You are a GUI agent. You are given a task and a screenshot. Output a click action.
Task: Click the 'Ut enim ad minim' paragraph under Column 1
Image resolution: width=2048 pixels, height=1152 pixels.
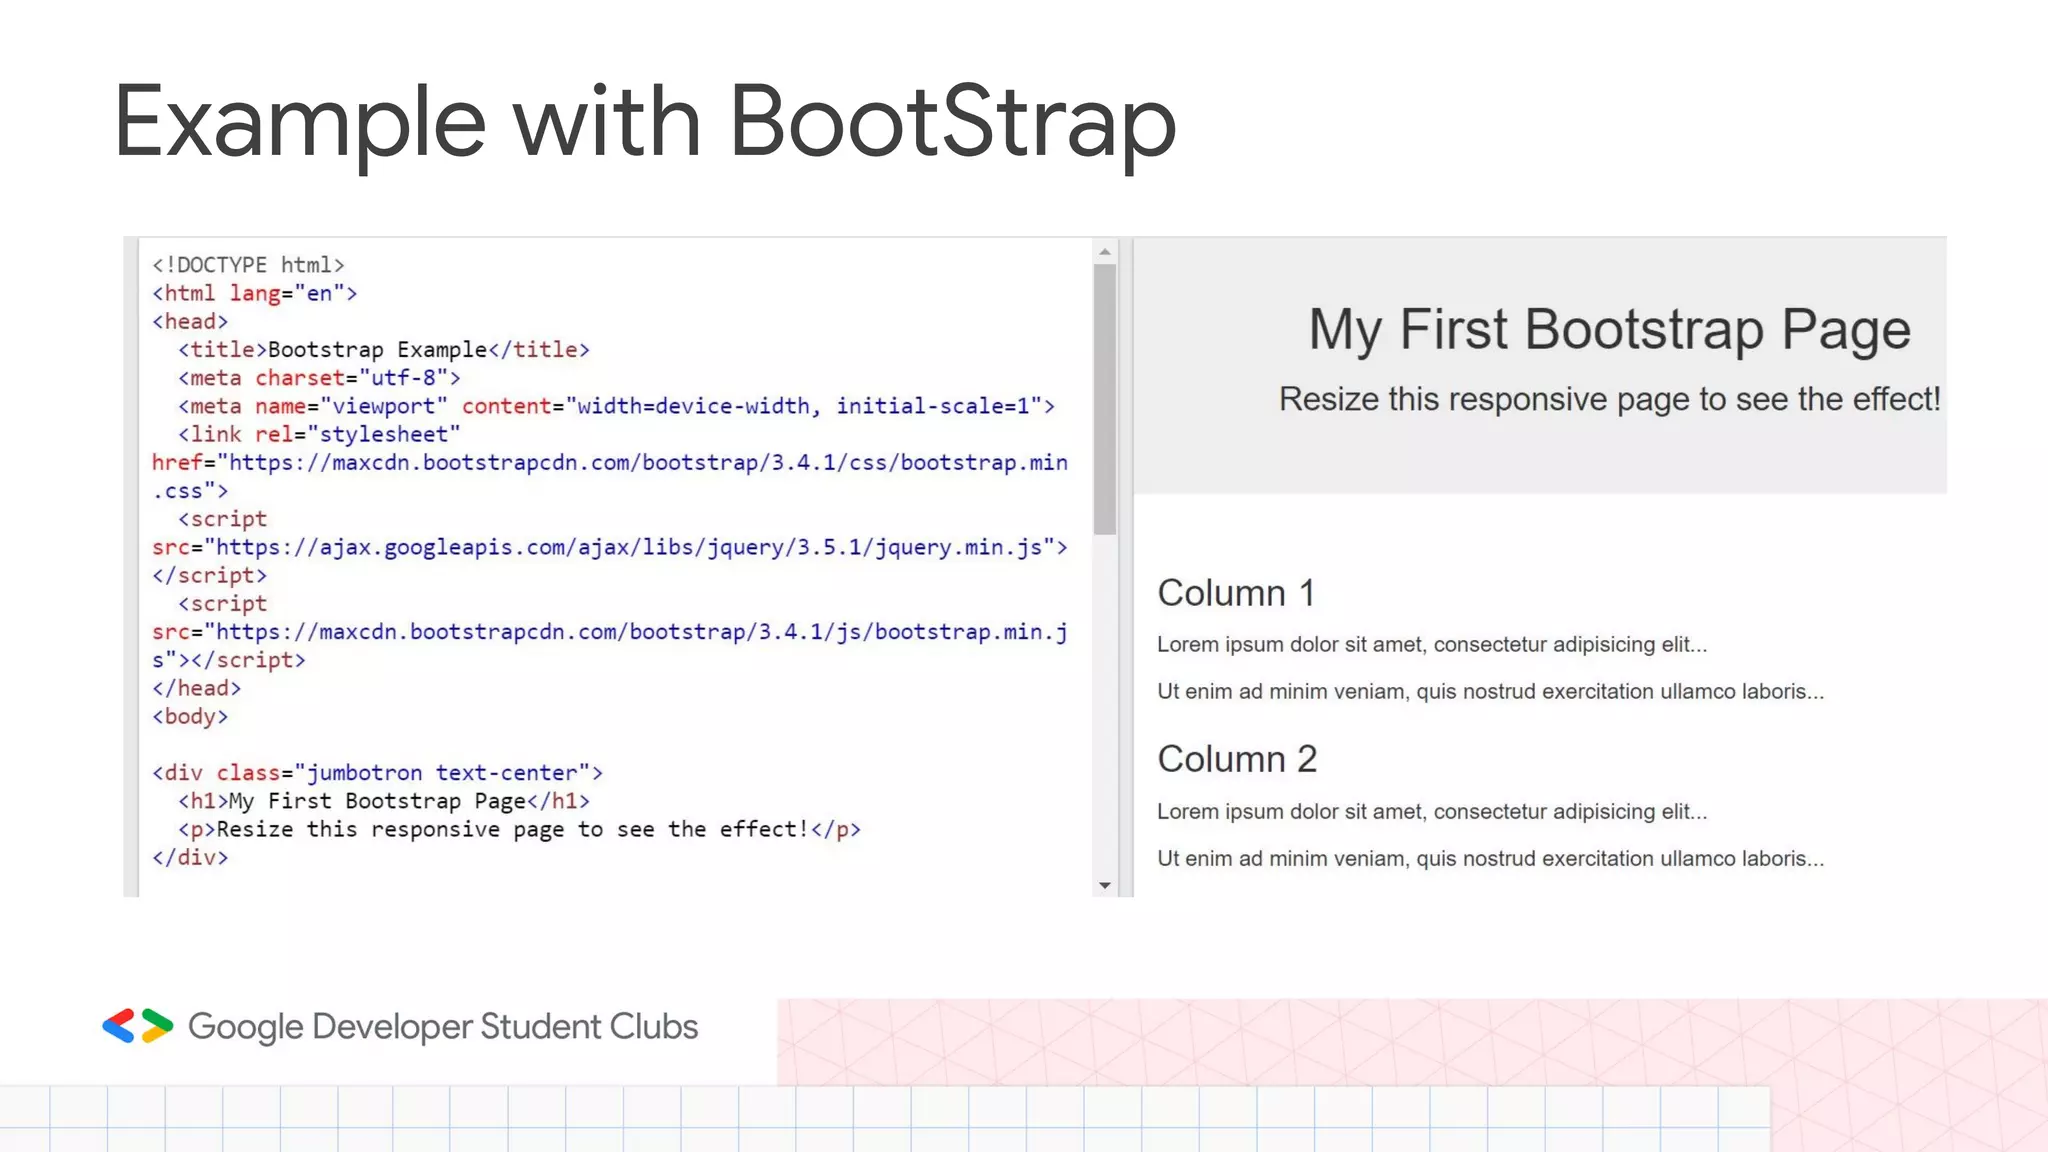1491,692
